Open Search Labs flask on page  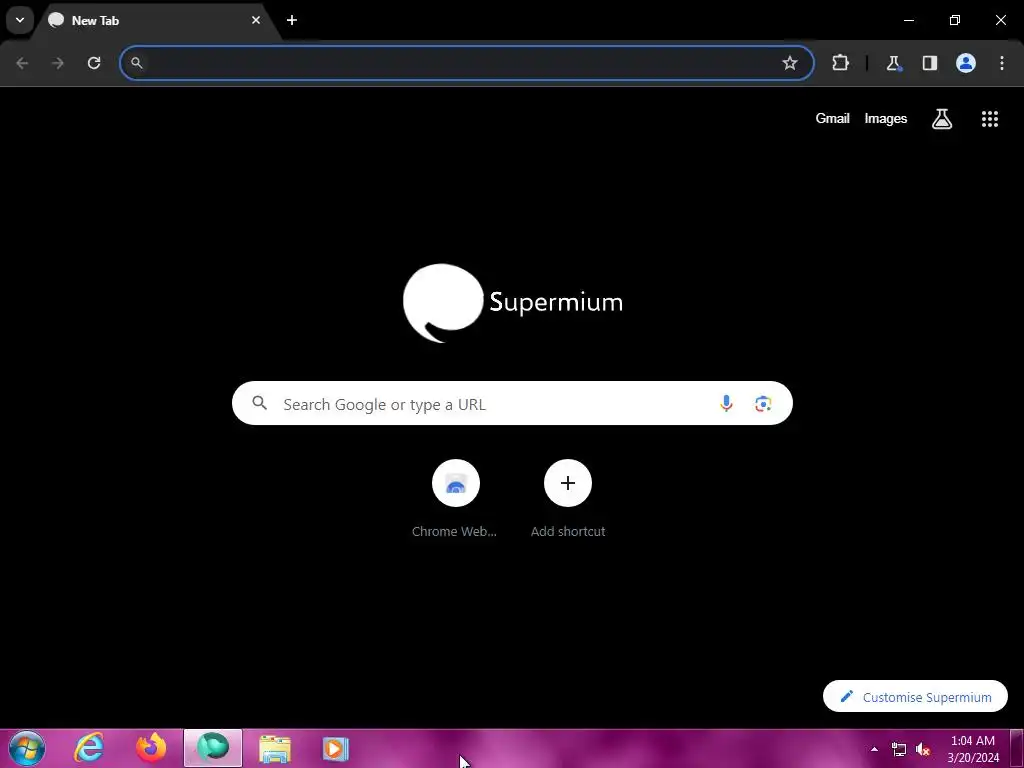click(x=942, y=119)
